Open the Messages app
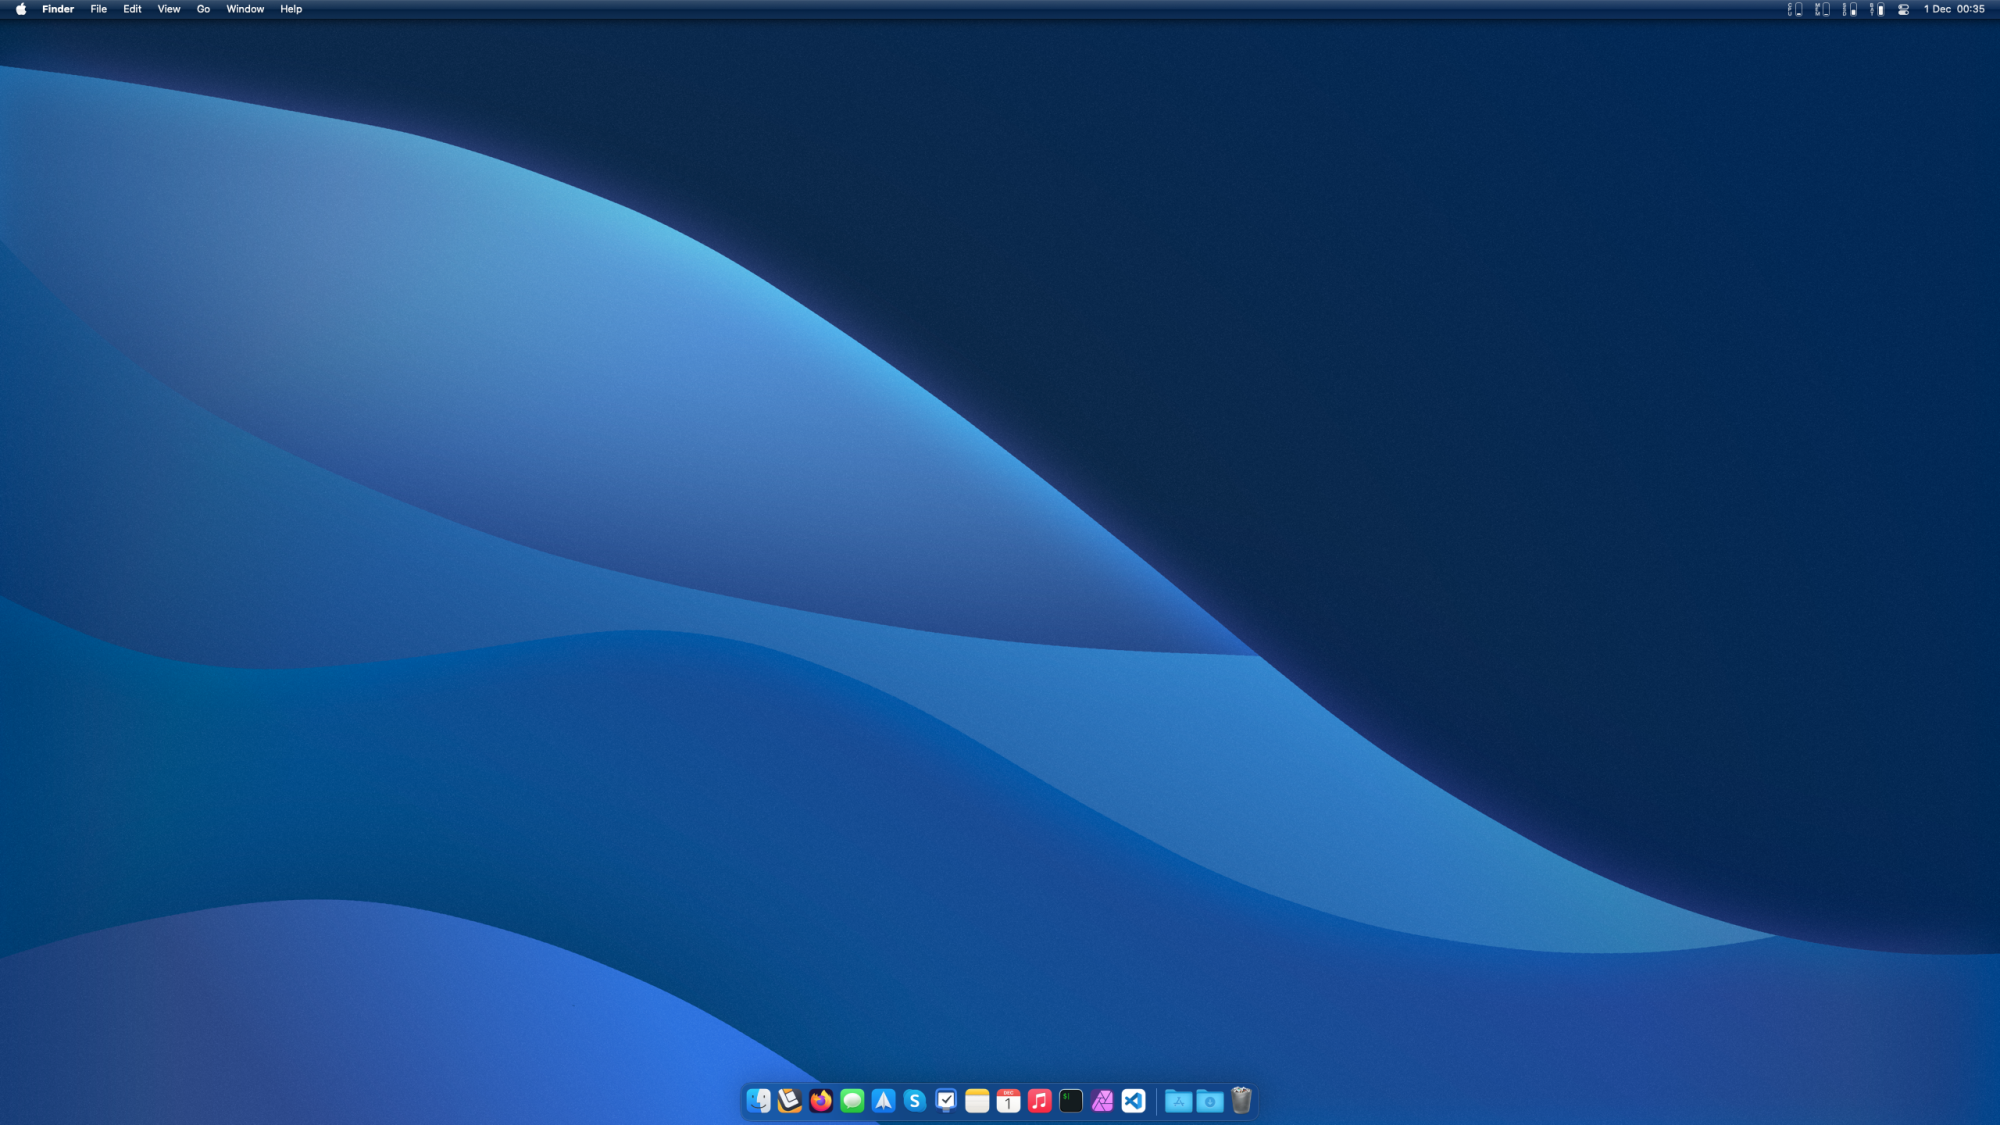Viewport: 2000px width, 1125px height. (x=852, y=1101)
